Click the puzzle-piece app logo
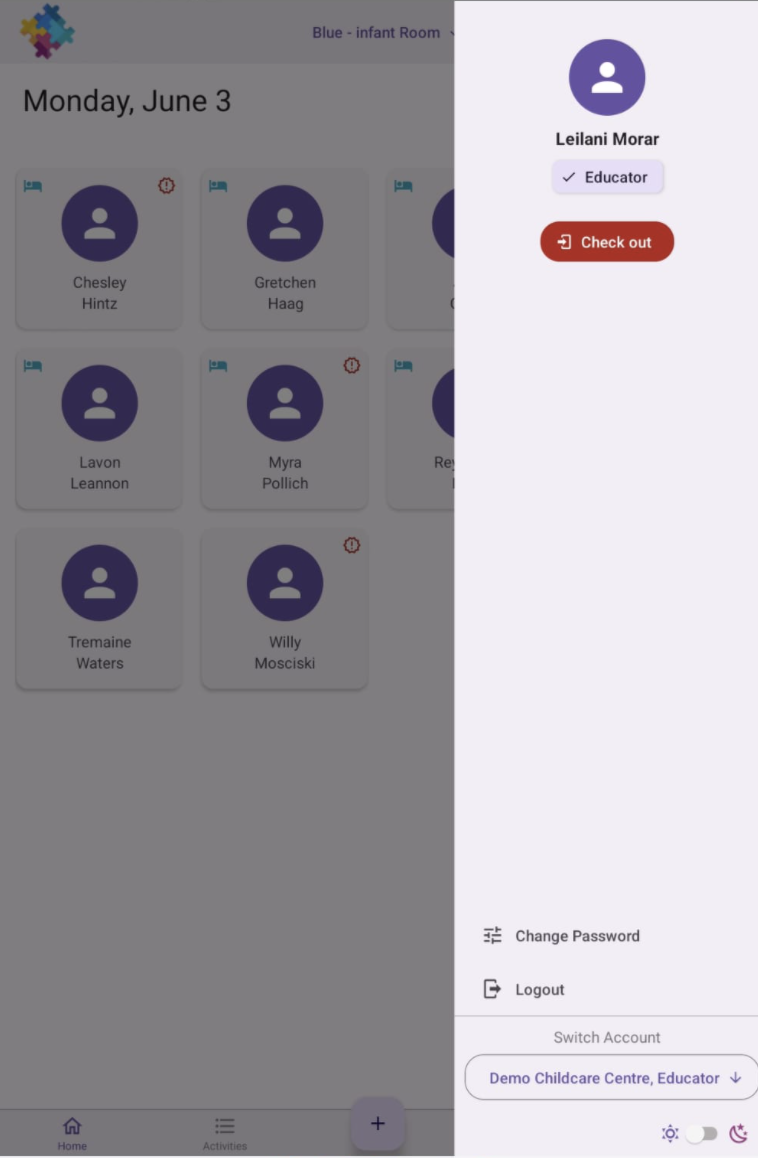The image size is (758, 1158). coord(47,31)
